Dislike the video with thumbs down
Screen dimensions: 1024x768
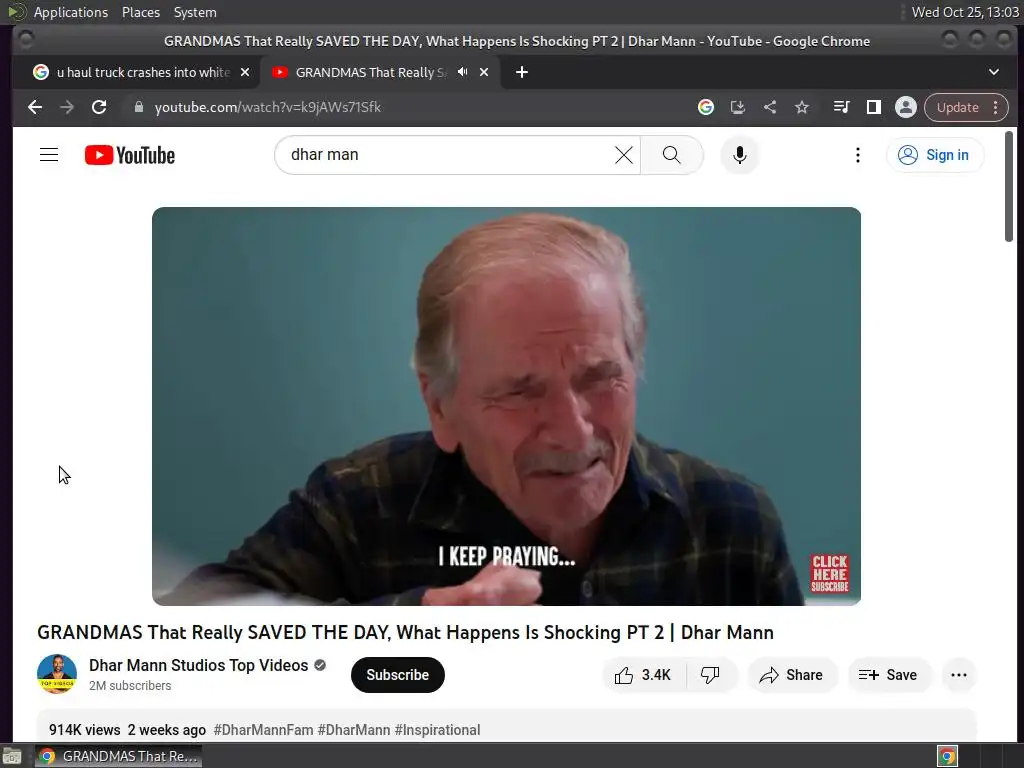point(711,675)
